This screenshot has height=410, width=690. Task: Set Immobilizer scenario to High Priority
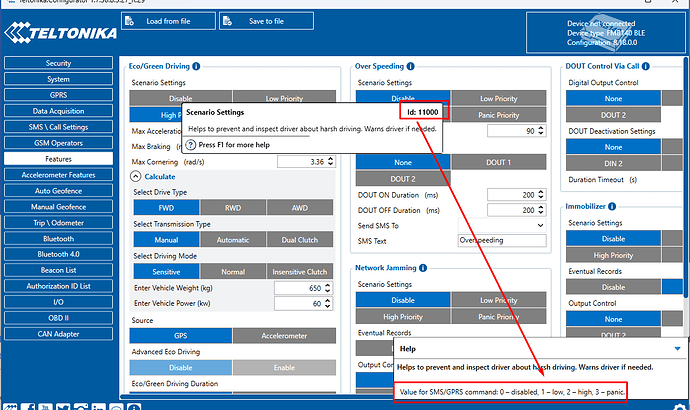(613, 255)
